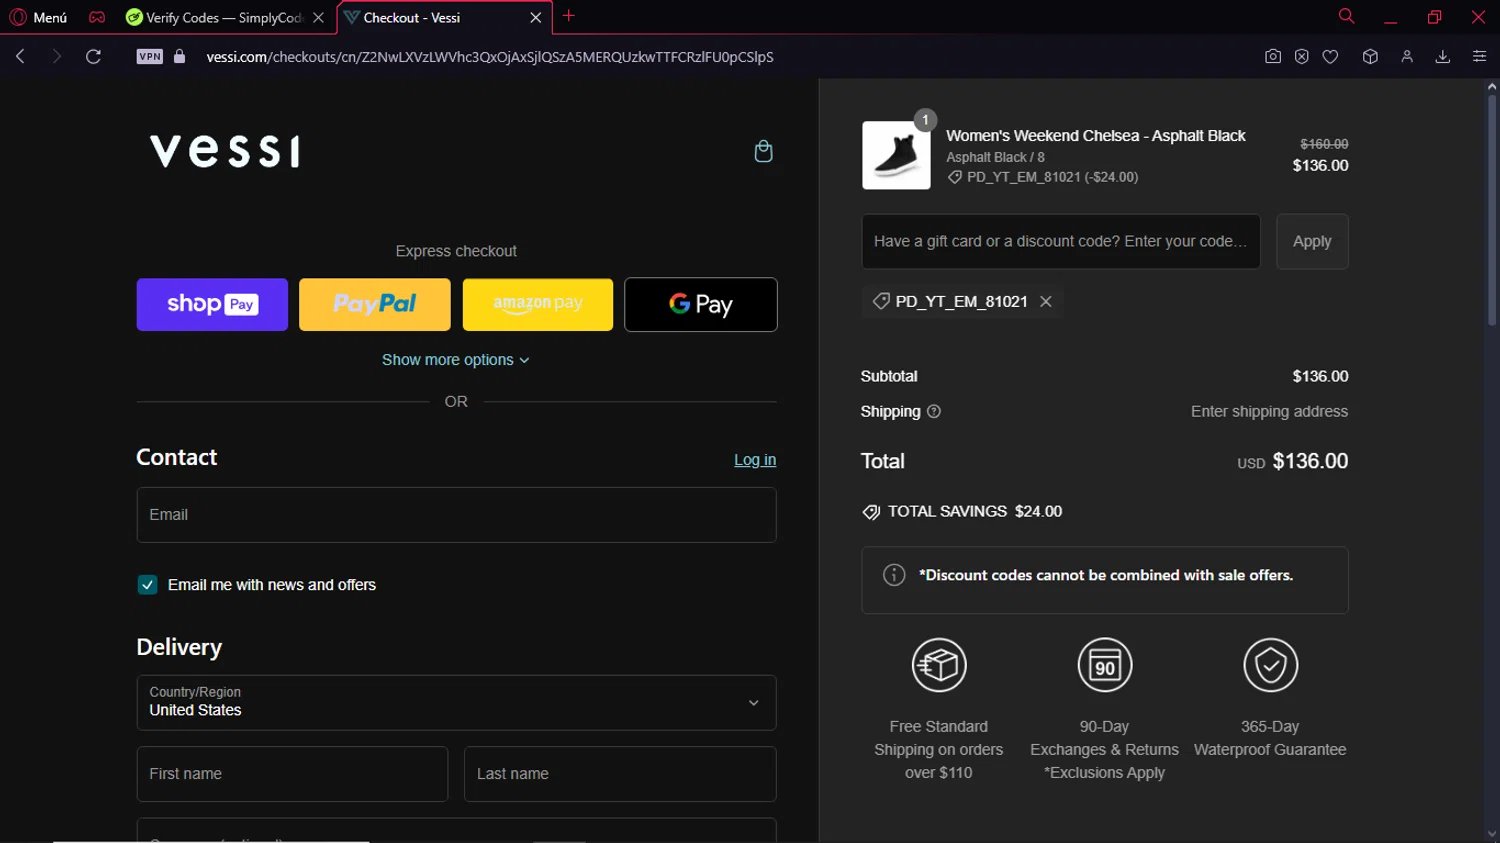
Task: Pay with PayPal
Action: pos(375,304)
